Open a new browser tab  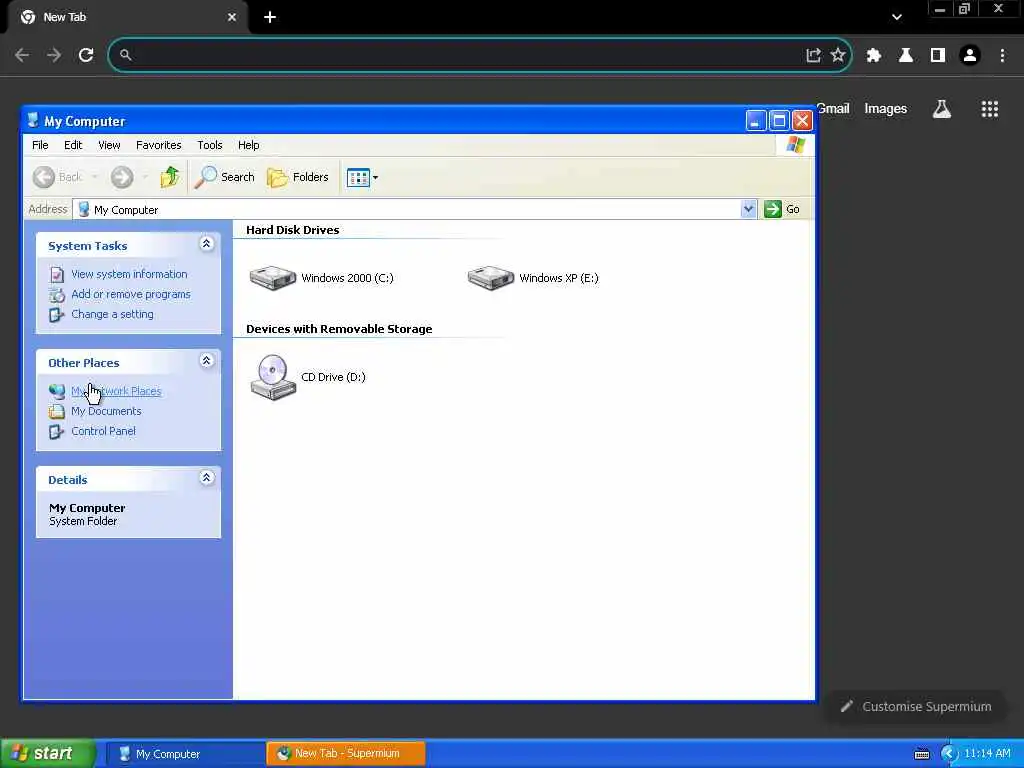click(x=270, y=17)
